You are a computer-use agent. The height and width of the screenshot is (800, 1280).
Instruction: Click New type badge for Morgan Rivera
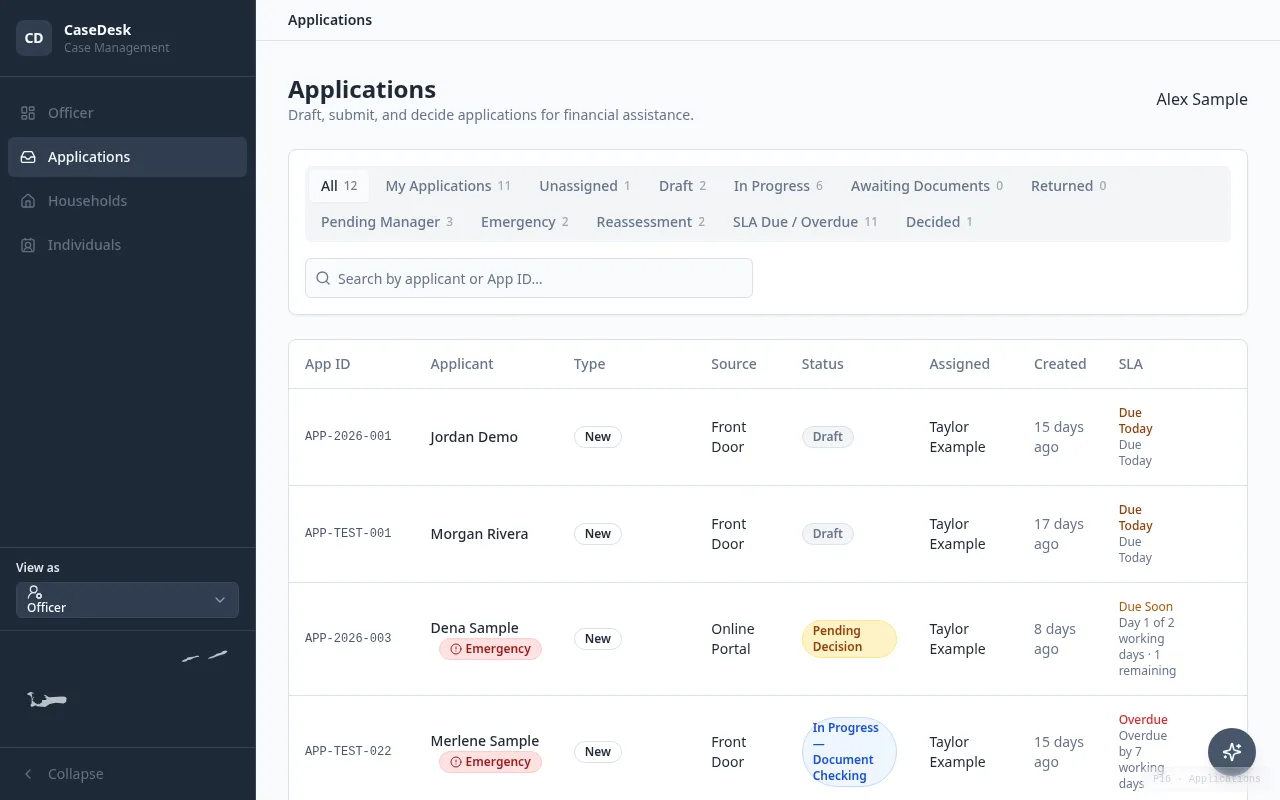point(597,534)
